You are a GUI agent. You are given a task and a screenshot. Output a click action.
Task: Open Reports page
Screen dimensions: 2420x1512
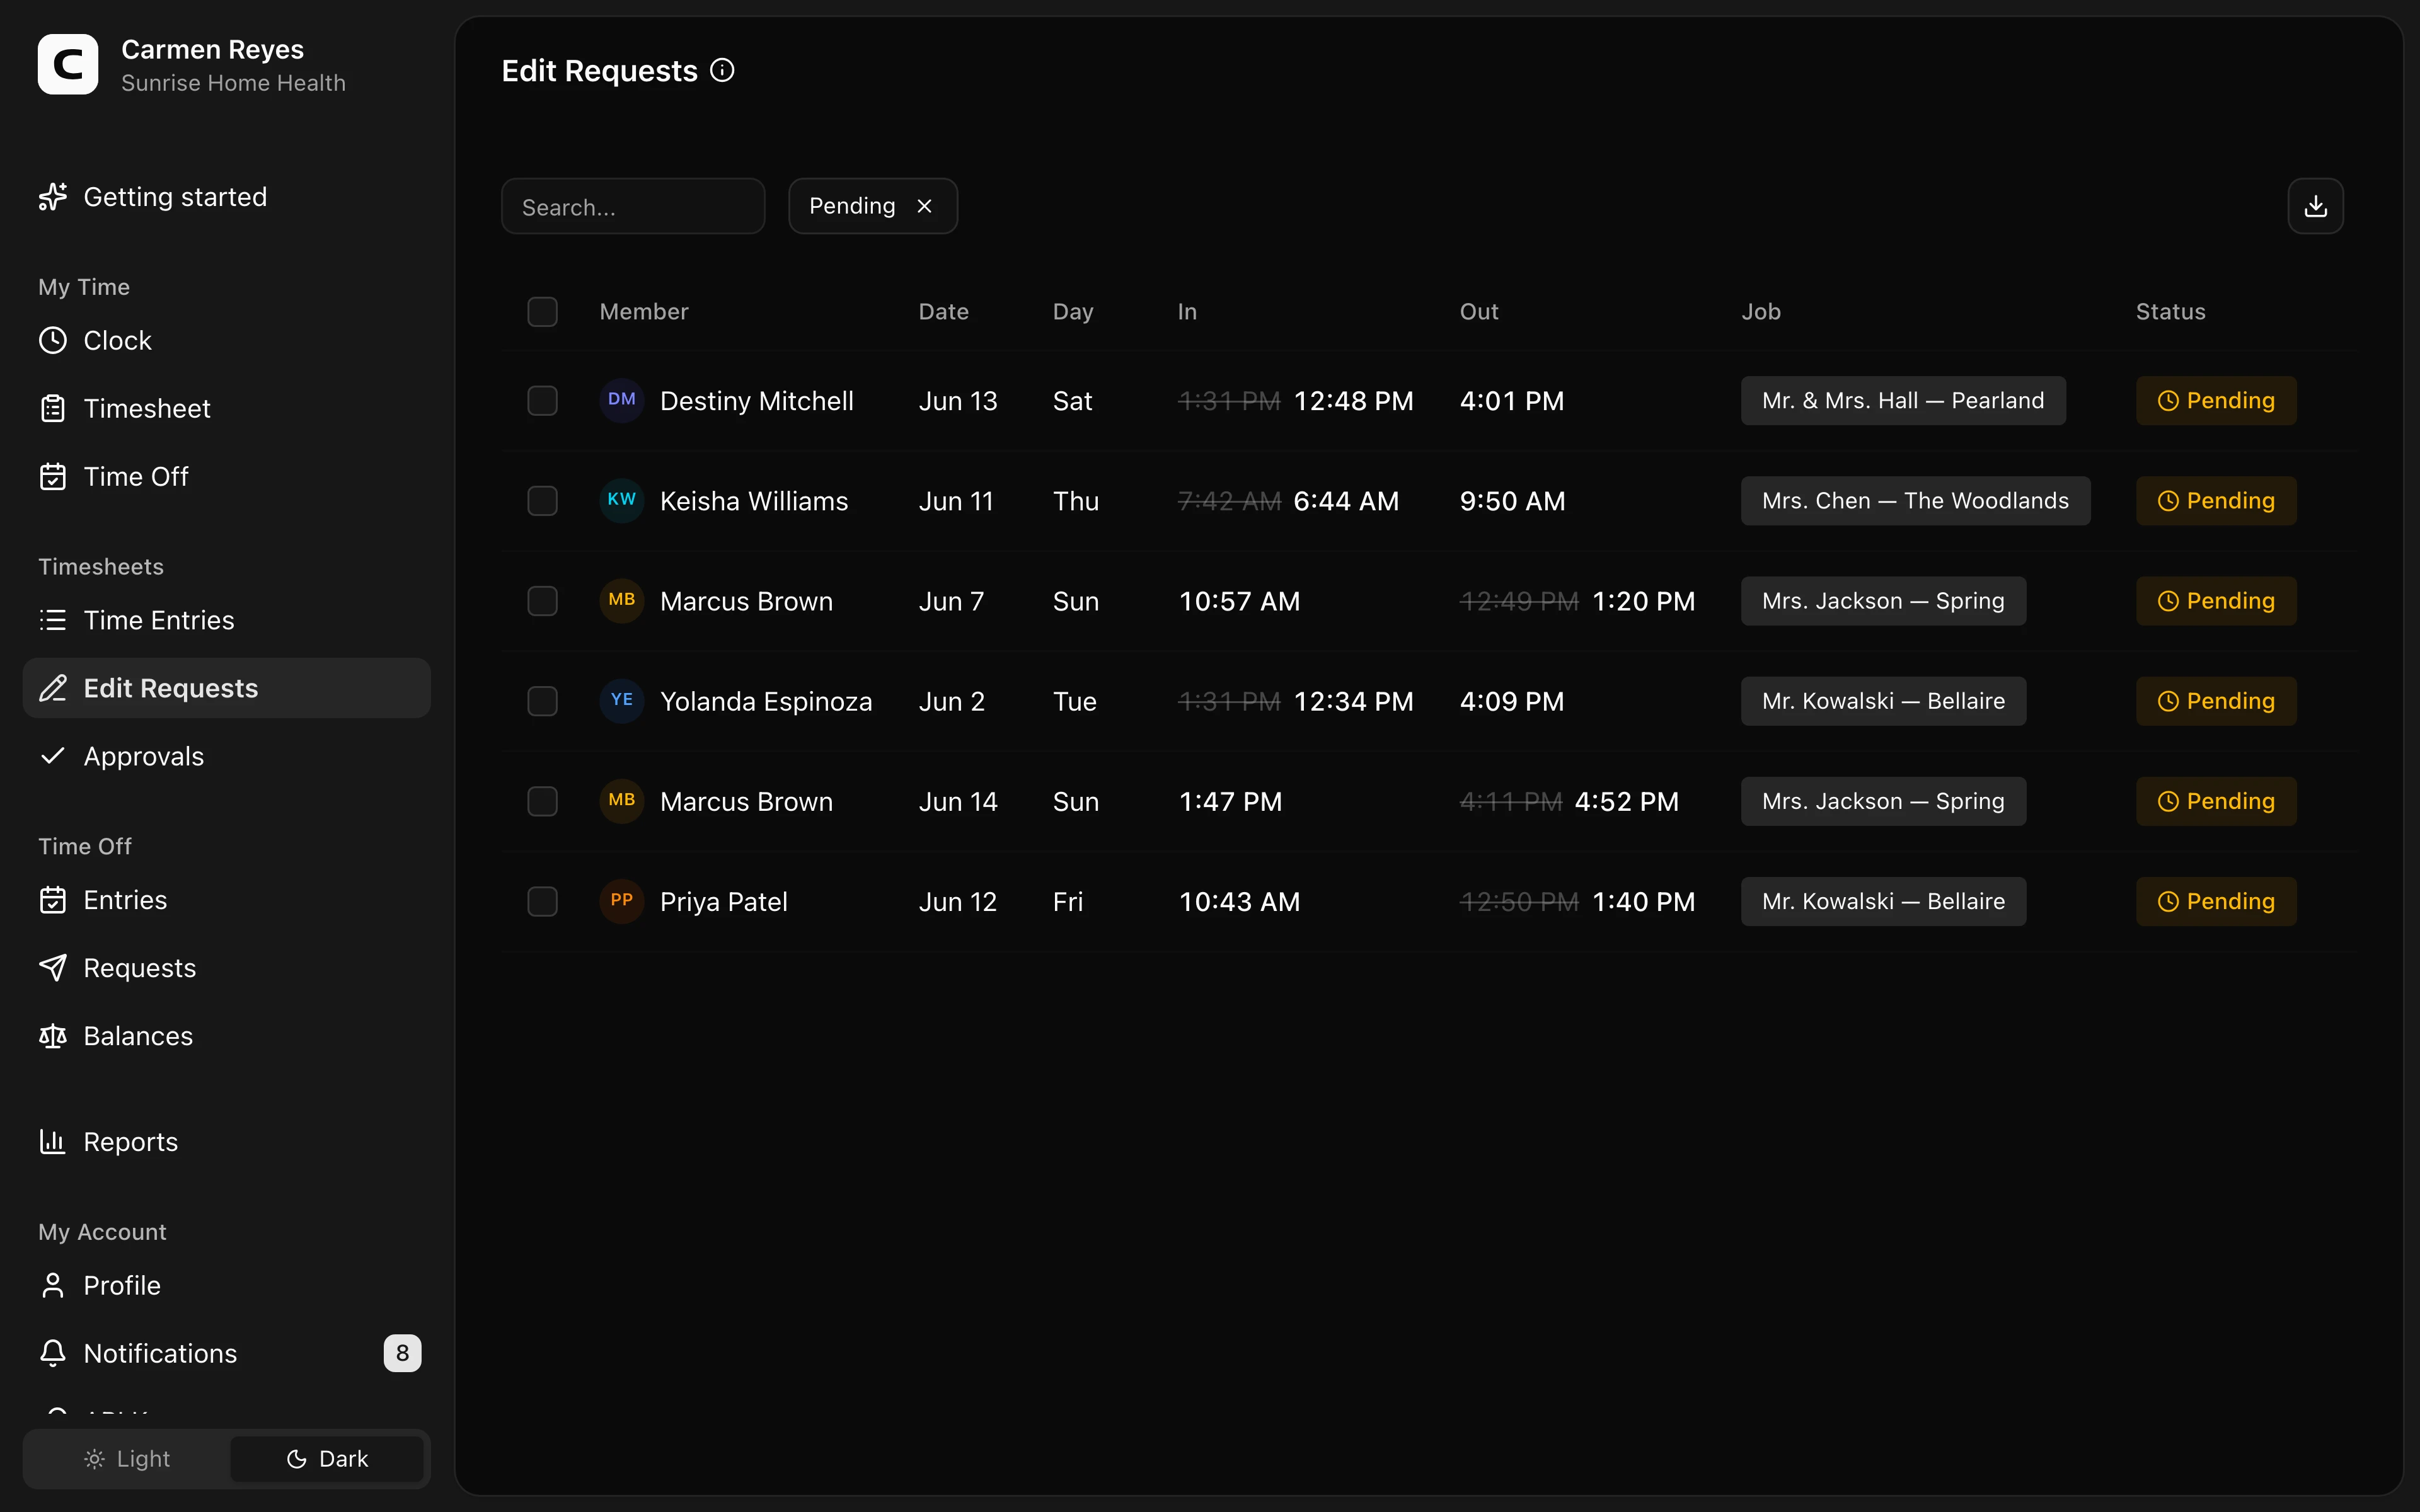tap(226, 1142)
